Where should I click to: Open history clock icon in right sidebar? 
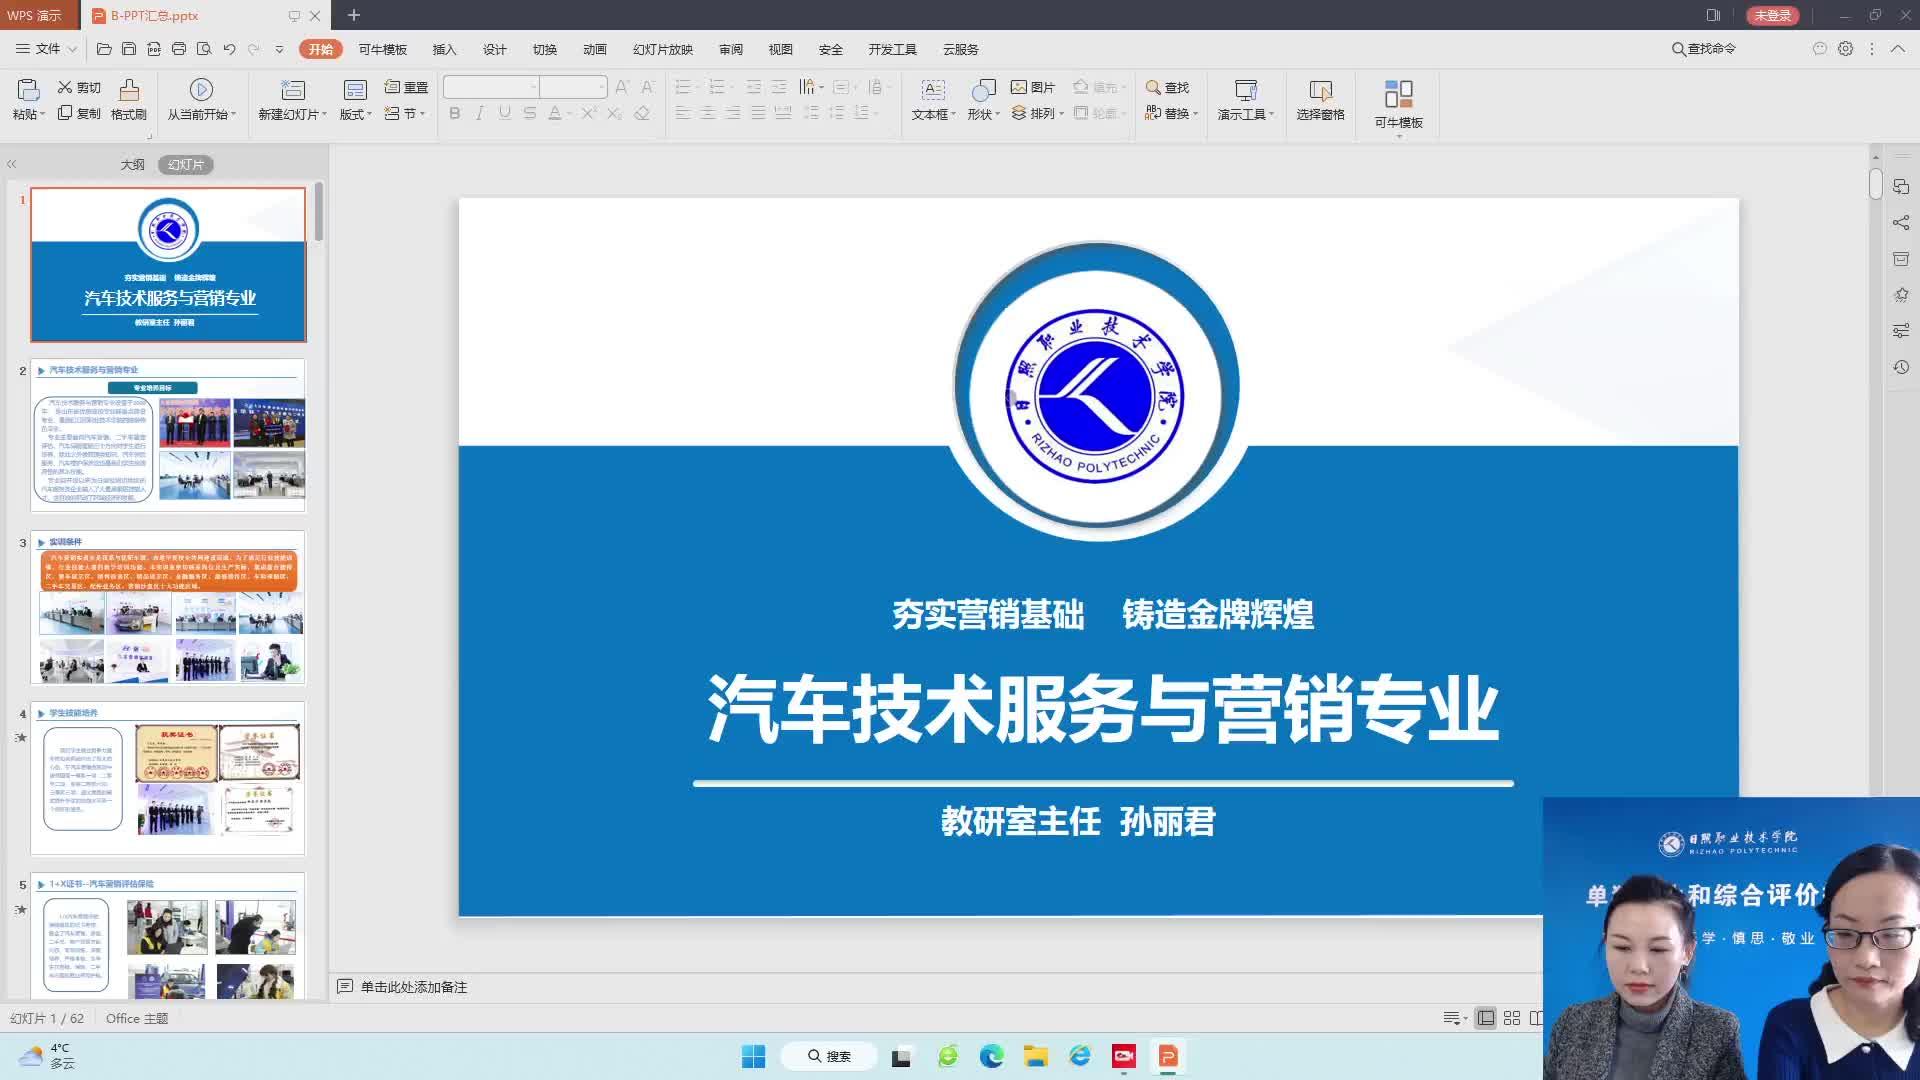1901,368
